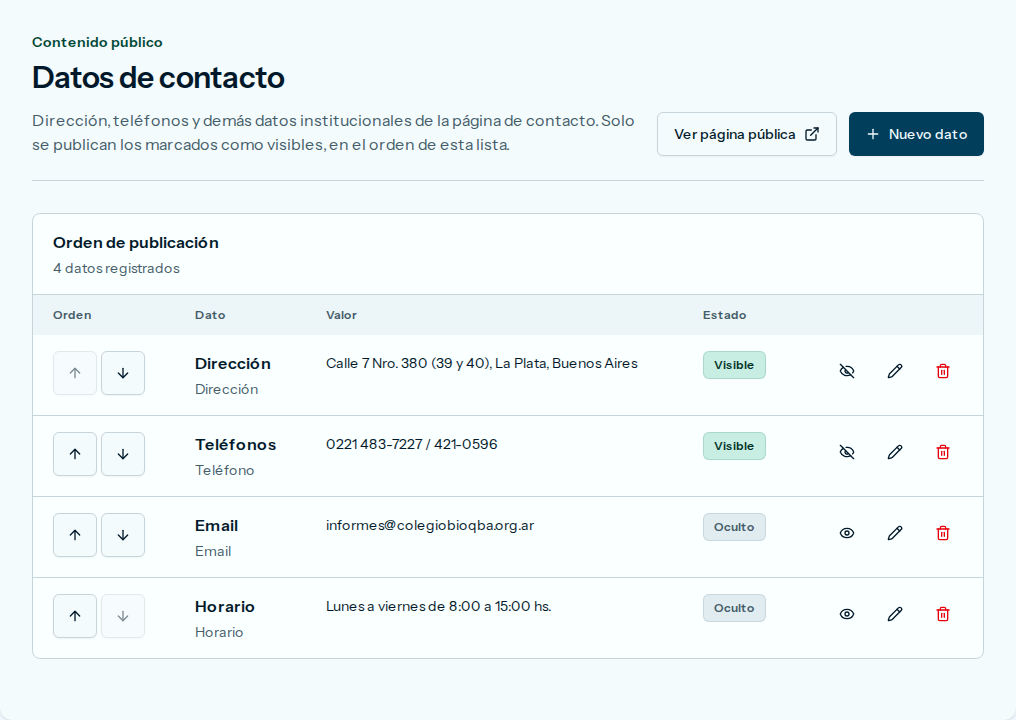Delete the Teléfonos entry
This screenshot has width=1016, height=720.
pyautogui.click(x=943, y=452)
